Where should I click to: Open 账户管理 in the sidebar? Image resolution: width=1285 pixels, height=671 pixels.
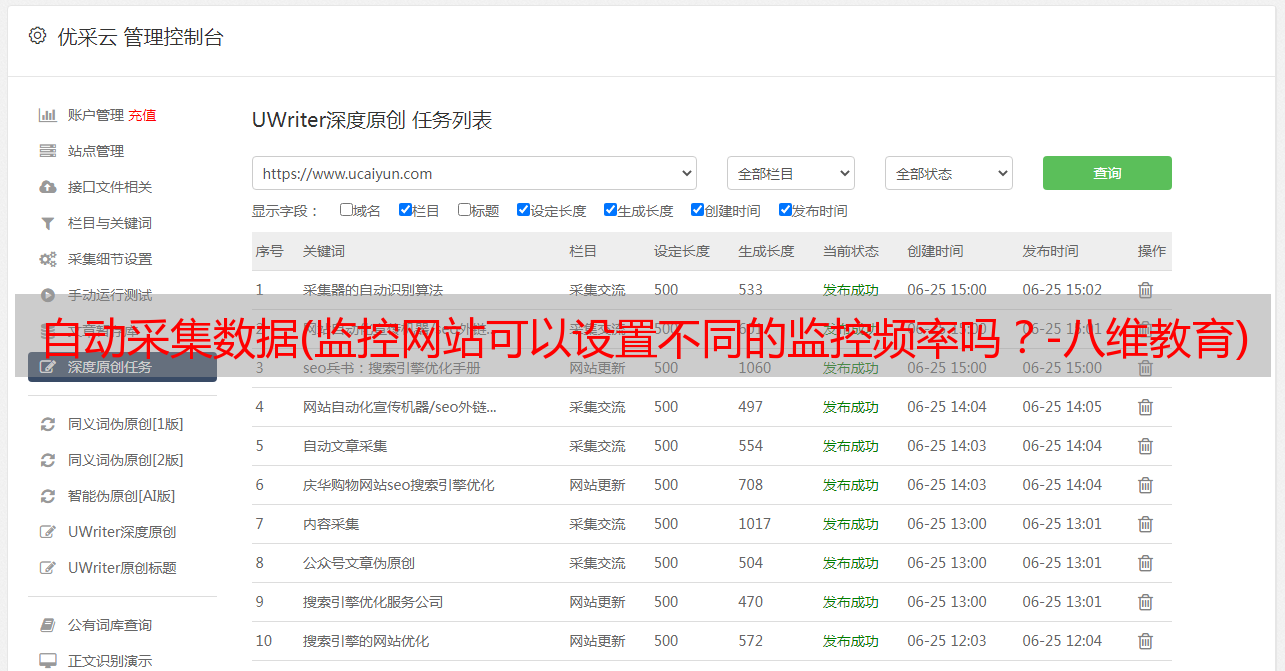coord(96,115)
